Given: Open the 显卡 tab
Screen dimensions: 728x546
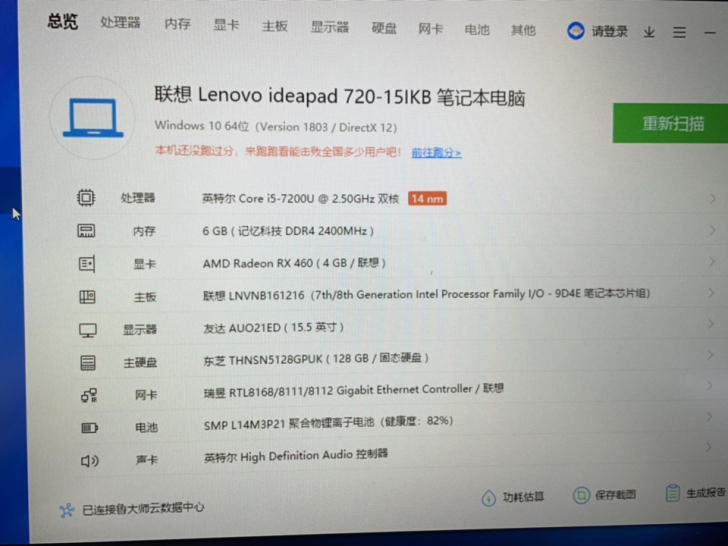Looking at the screenshot, I should 226,25.
